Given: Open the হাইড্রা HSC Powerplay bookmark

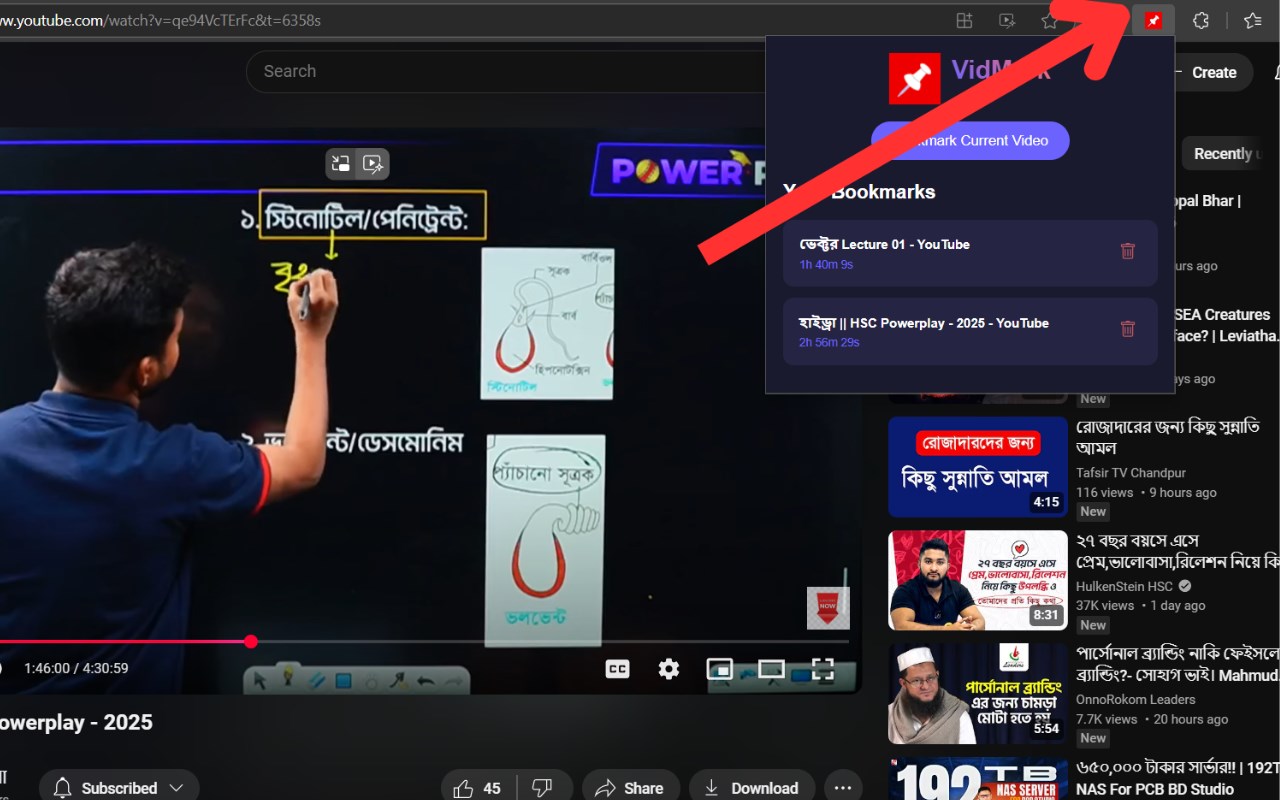Looking at the screenshot, I should (970, 331).
